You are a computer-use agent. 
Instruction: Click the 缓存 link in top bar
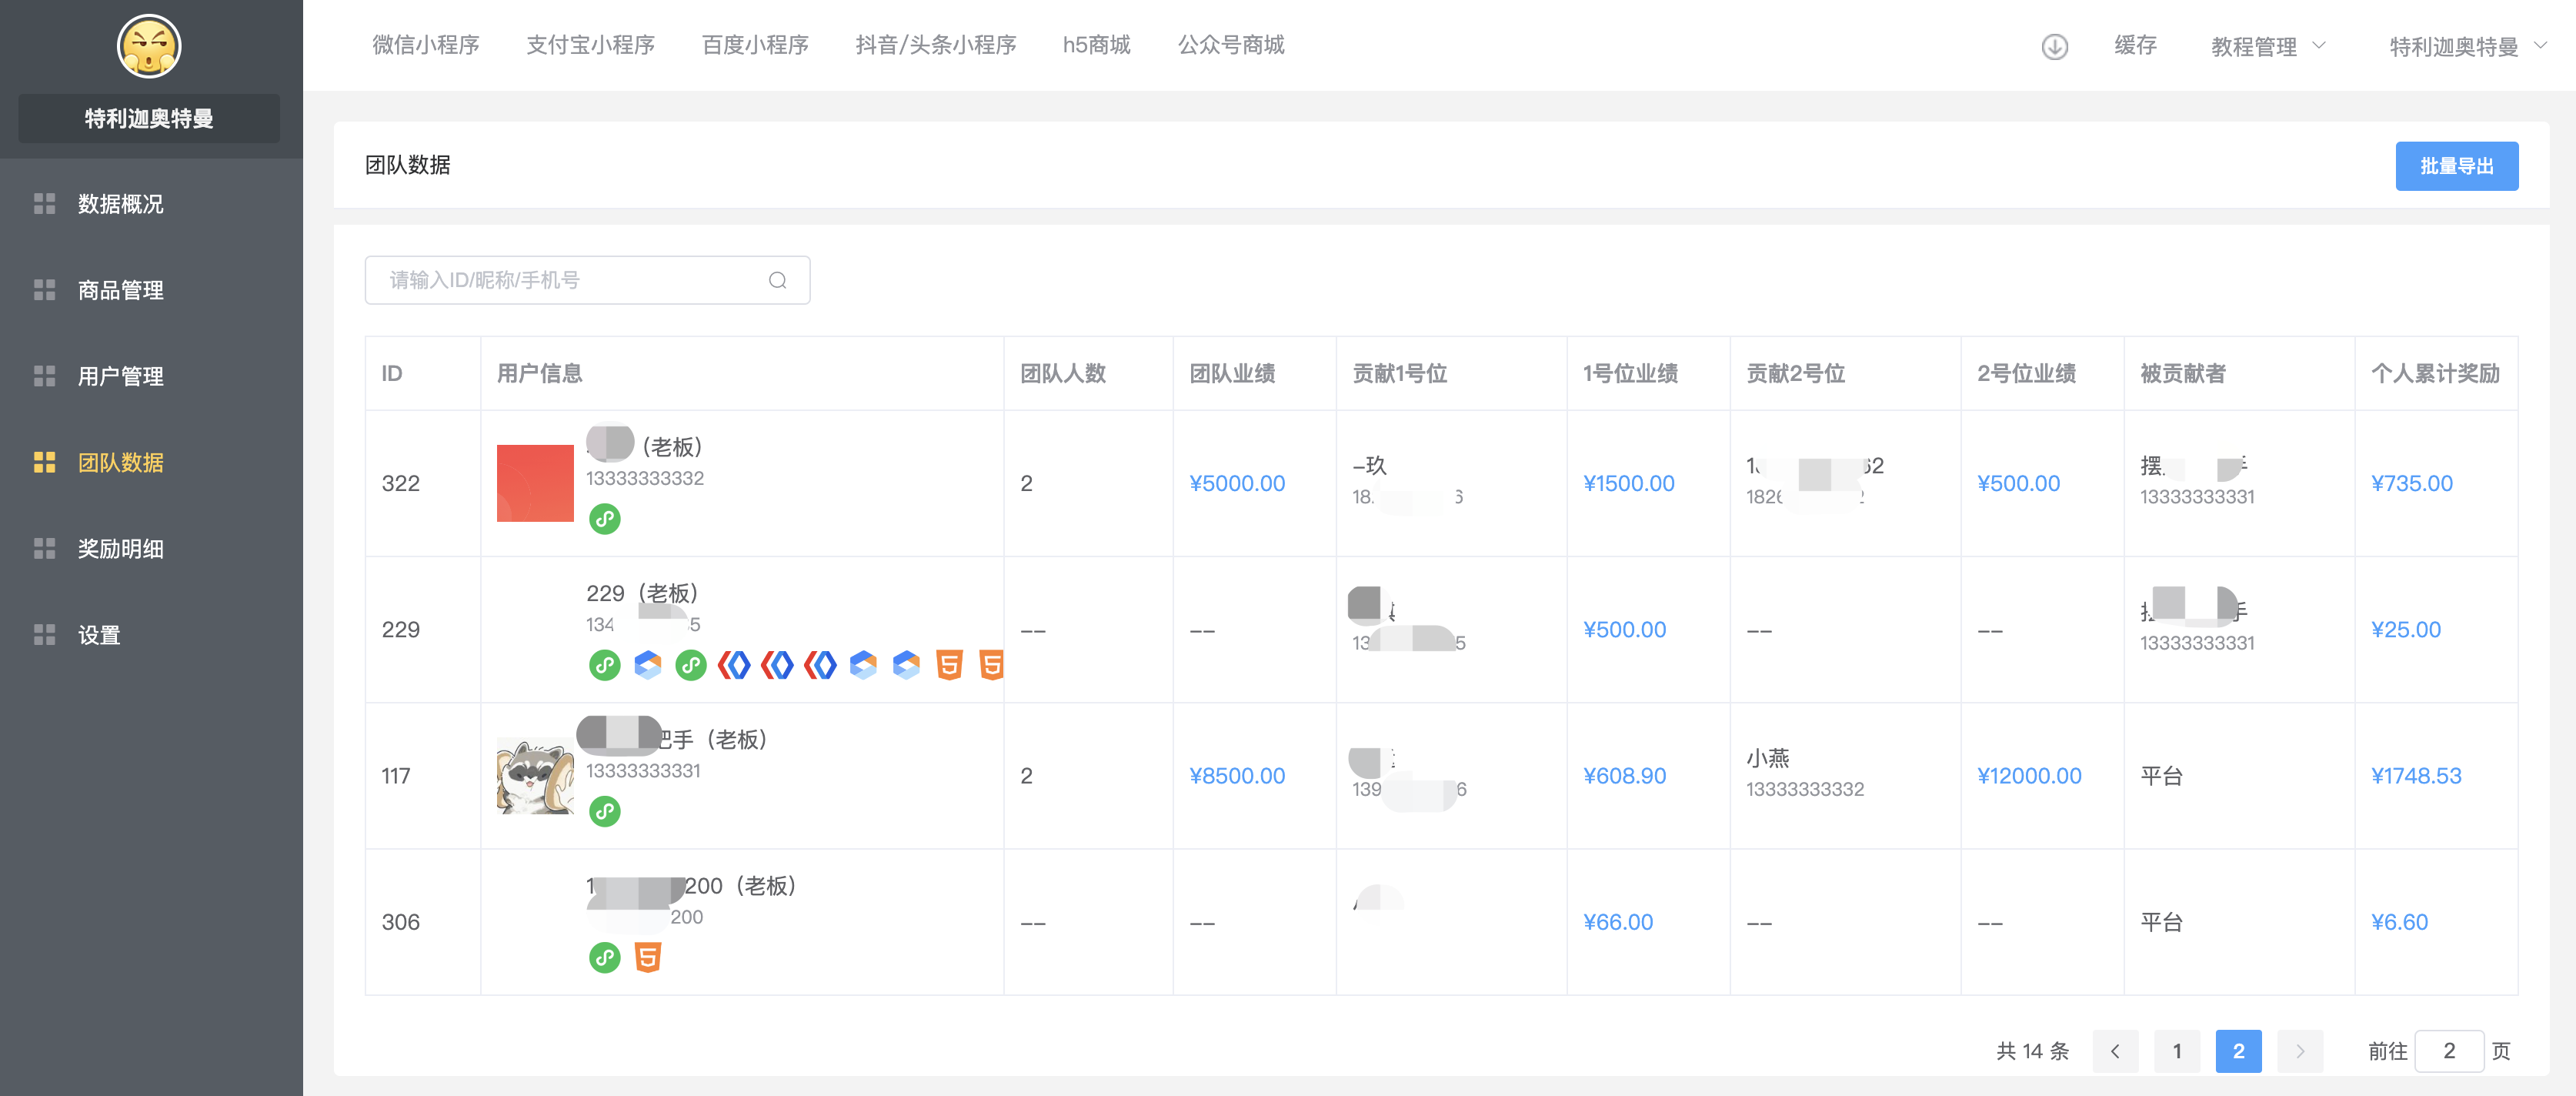point(2134,45)
